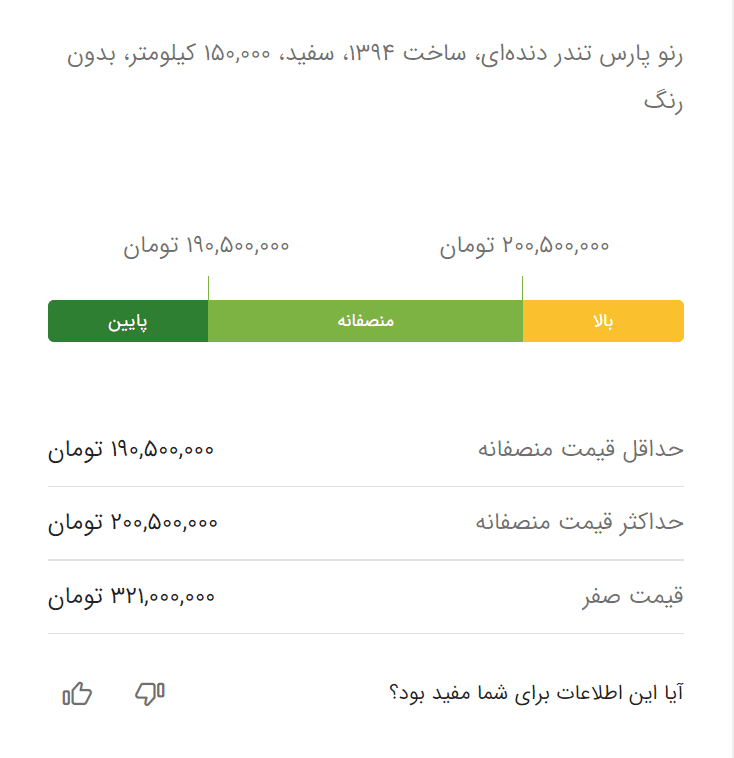Click the پایین text label in the bar
Screen dimensions: 734x758
pos(128,322)
